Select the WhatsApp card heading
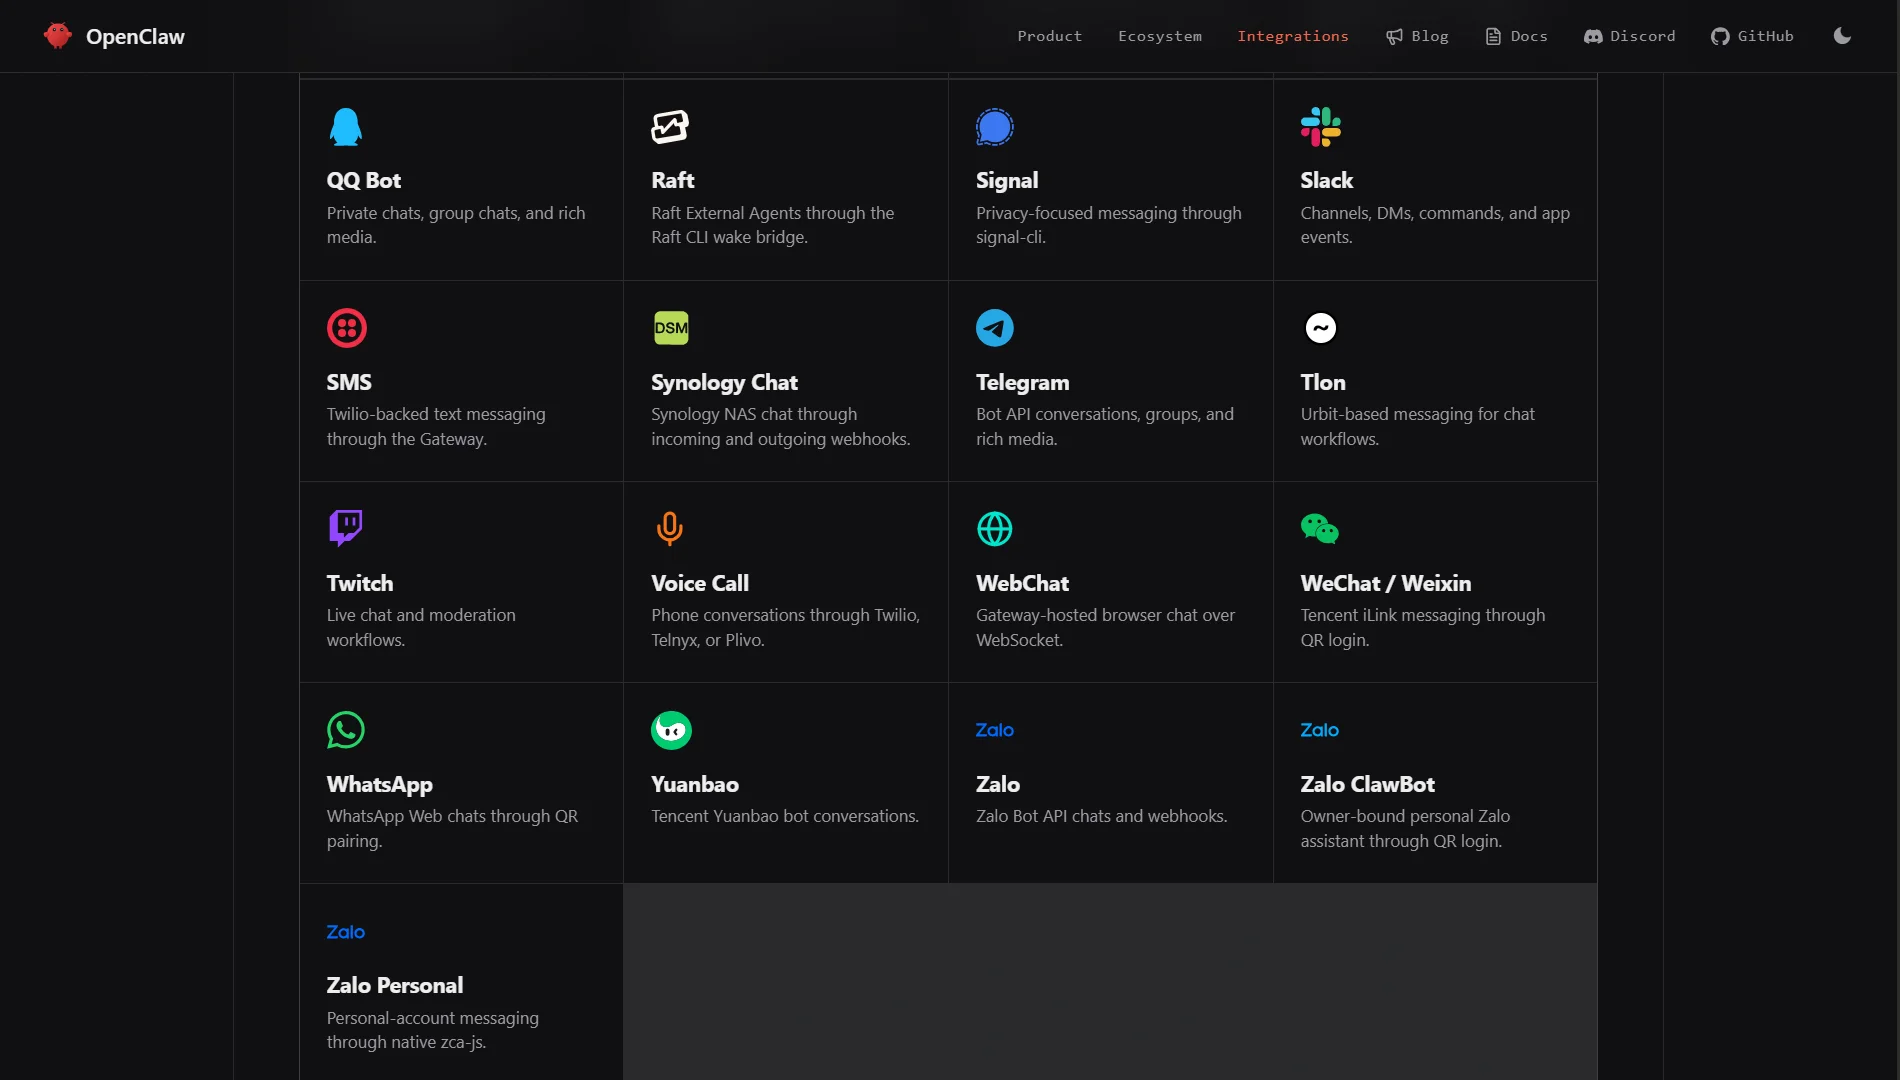This screenshot has height=1080, width=1900. (380, 784)
